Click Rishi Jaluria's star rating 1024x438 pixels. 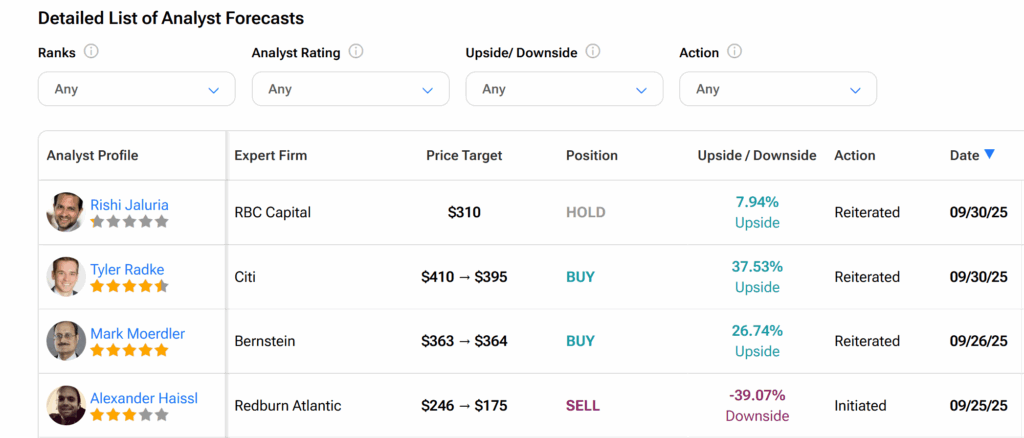point(129,222)
